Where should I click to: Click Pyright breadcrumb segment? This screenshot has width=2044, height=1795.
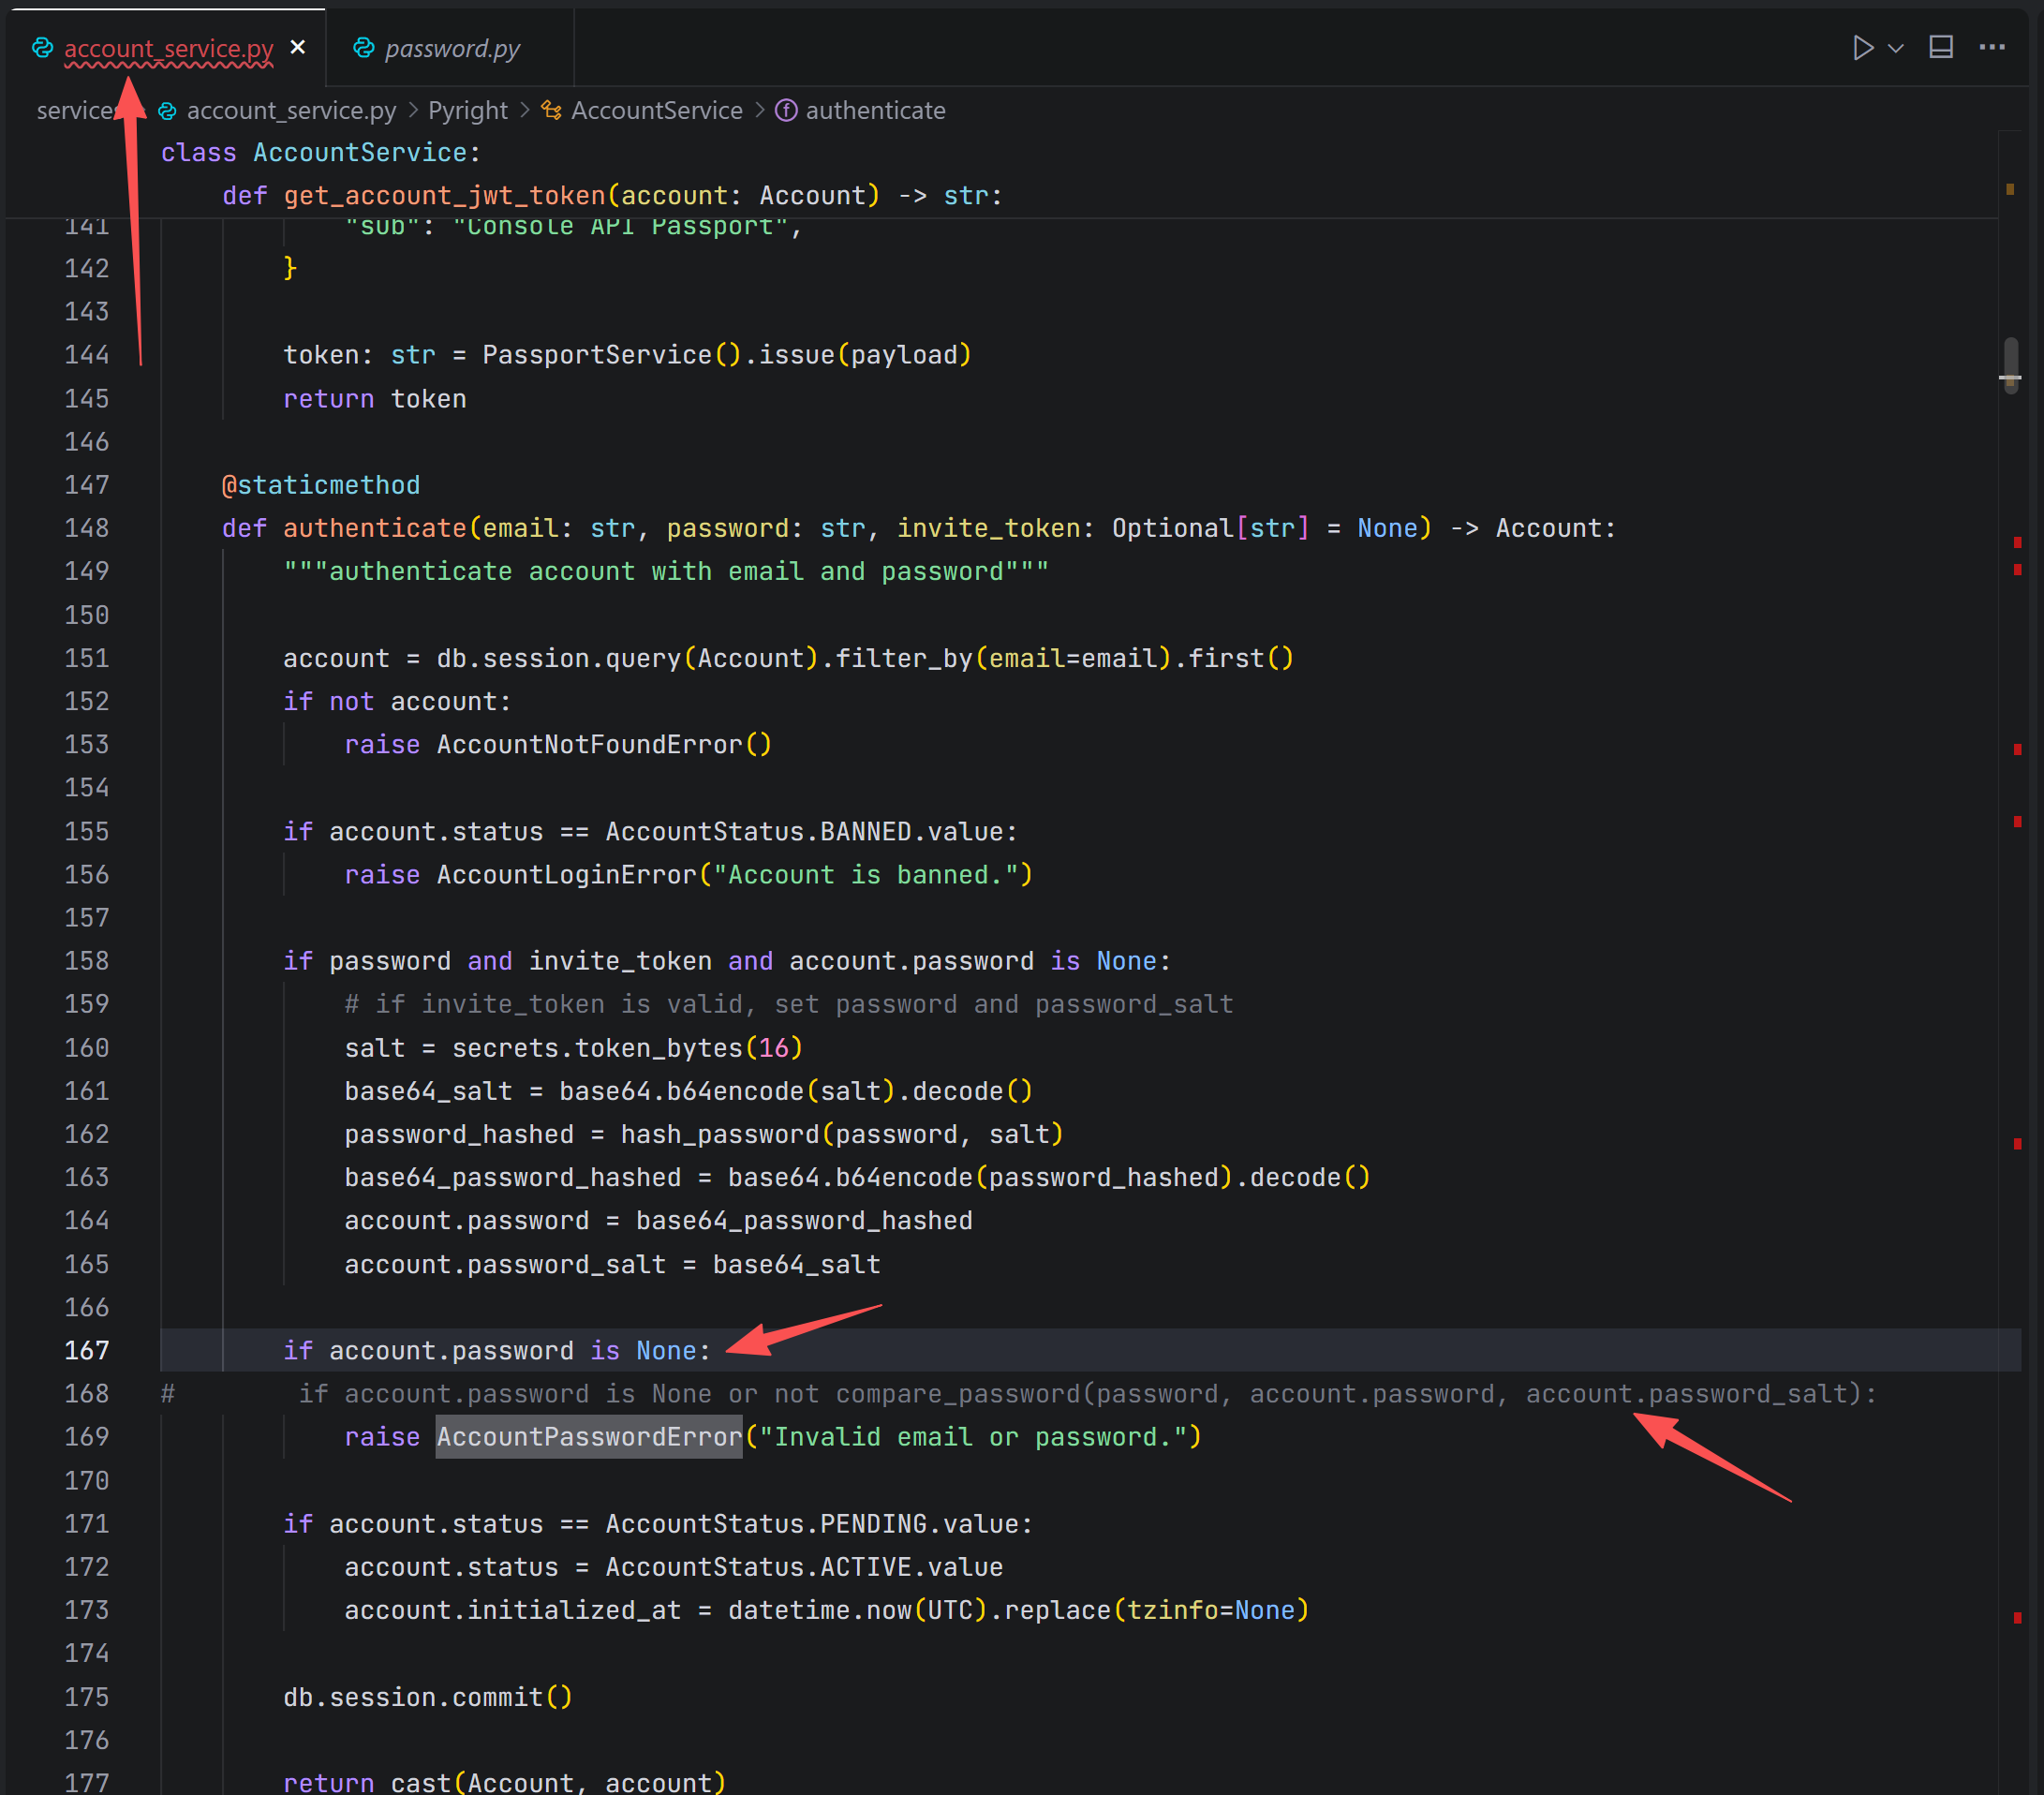pos(467,110)
